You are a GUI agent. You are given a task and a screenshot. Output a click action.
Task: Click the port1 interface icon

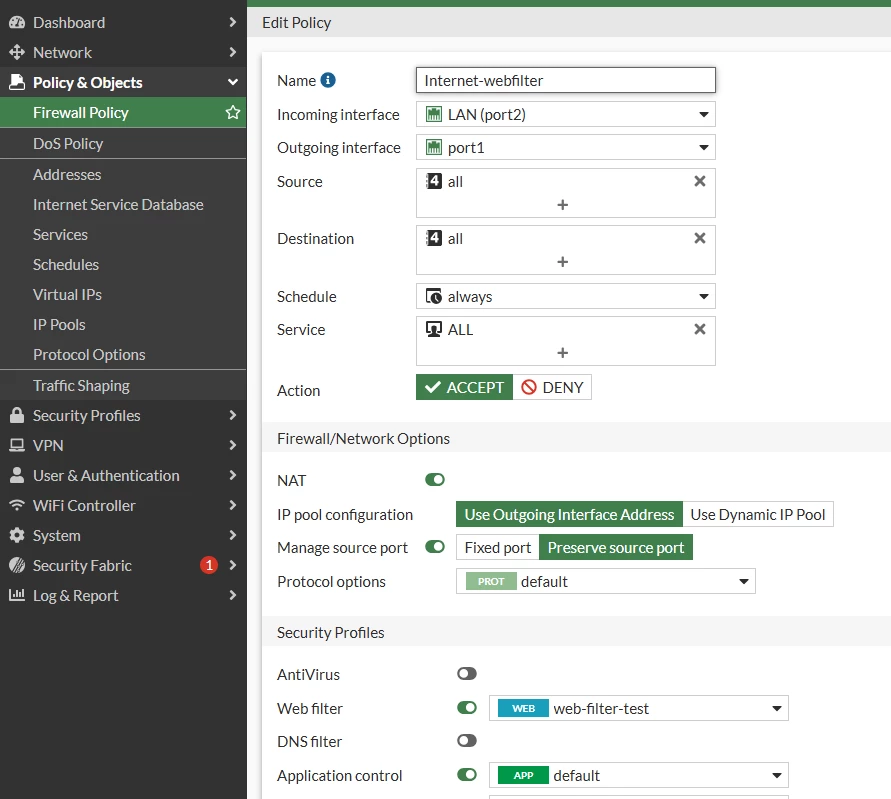(434, 147)
